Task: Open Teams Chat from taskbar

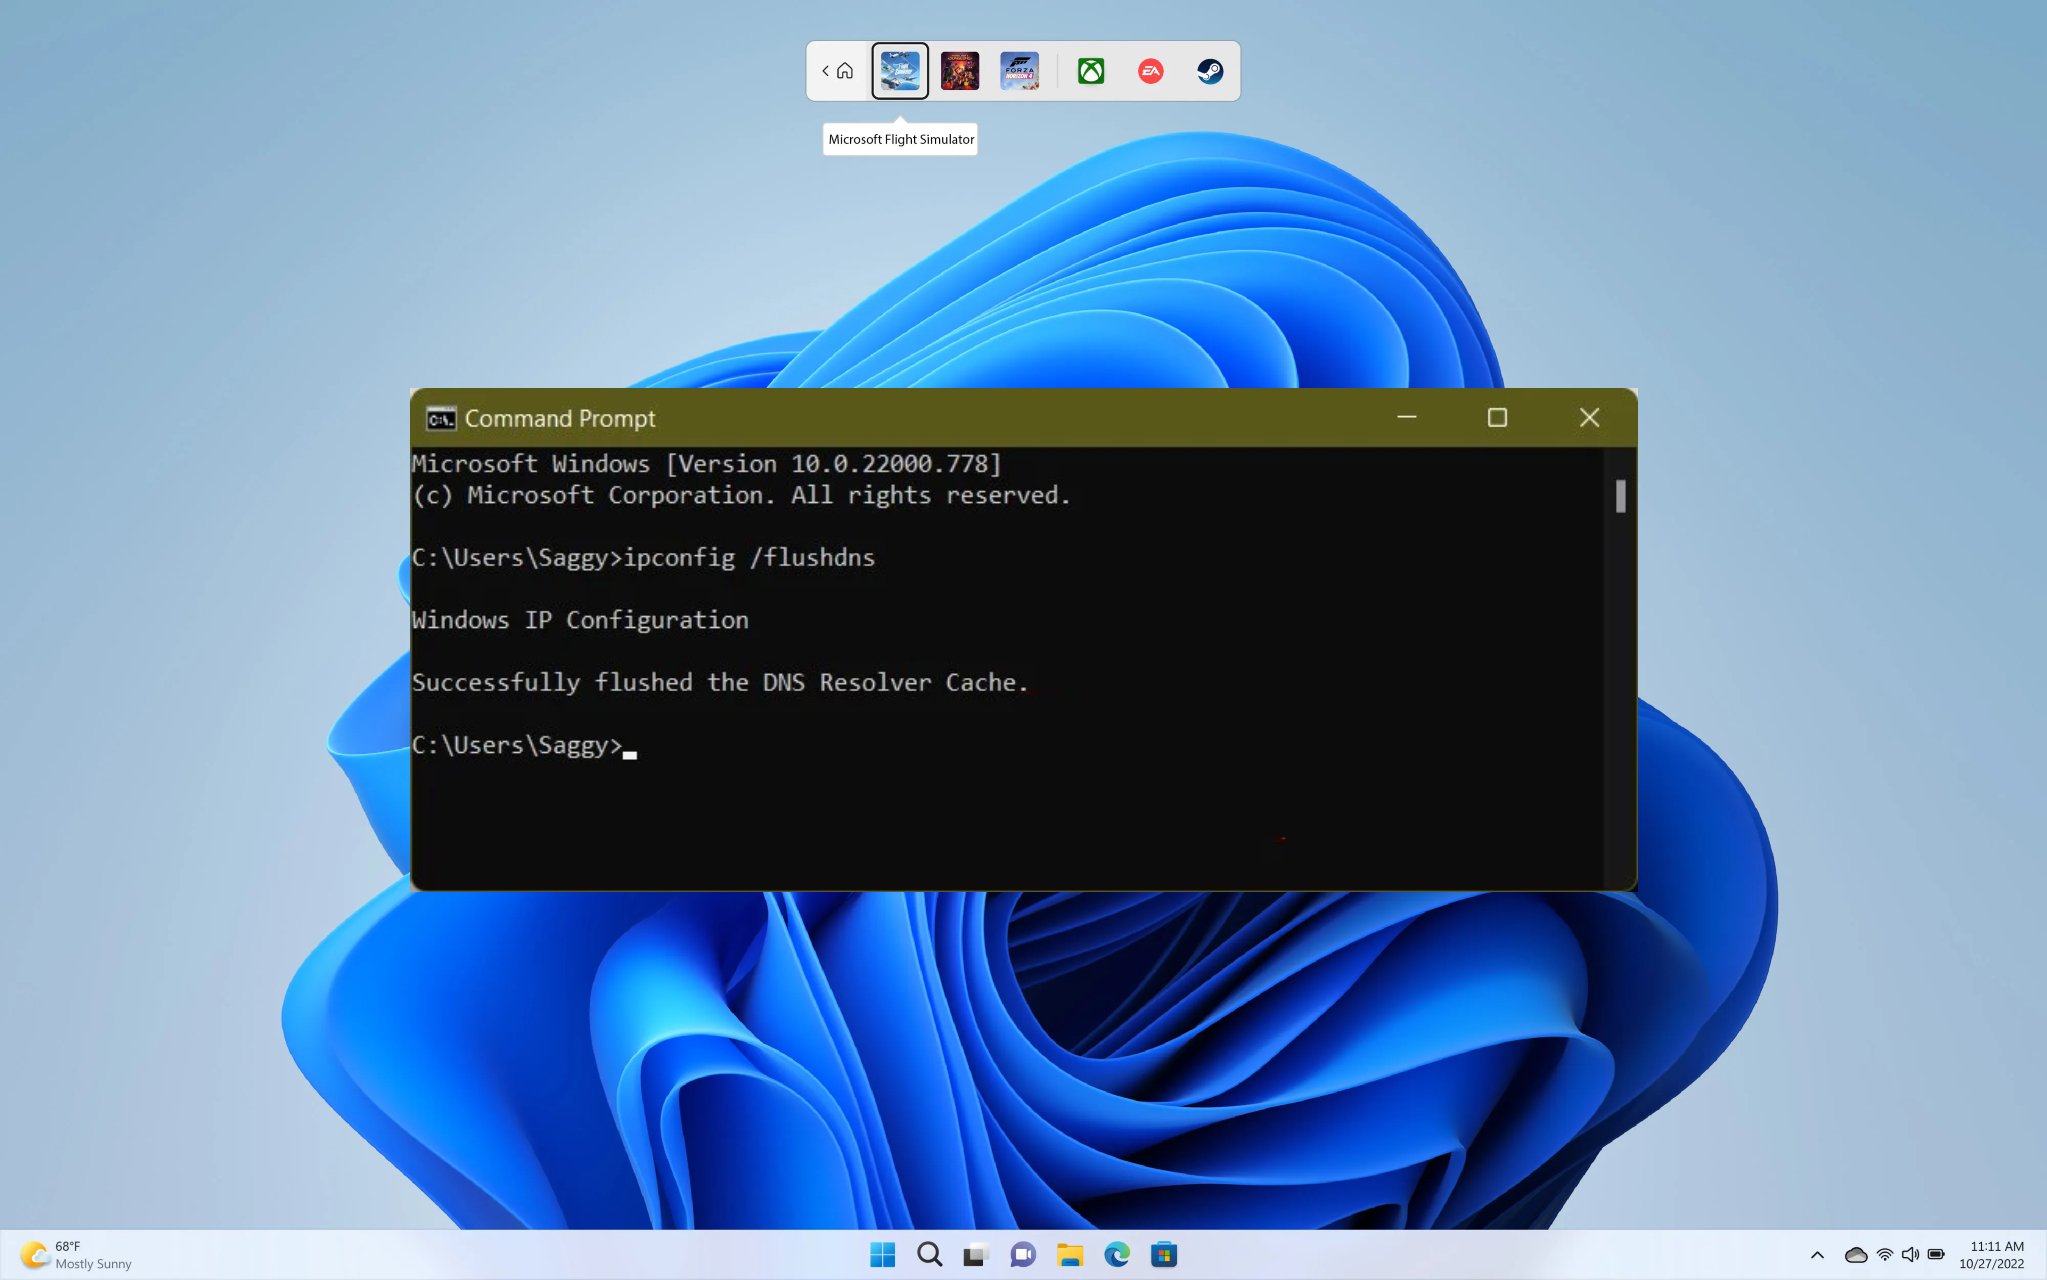Action: pyautogui.click(x=1023, y=1254)
